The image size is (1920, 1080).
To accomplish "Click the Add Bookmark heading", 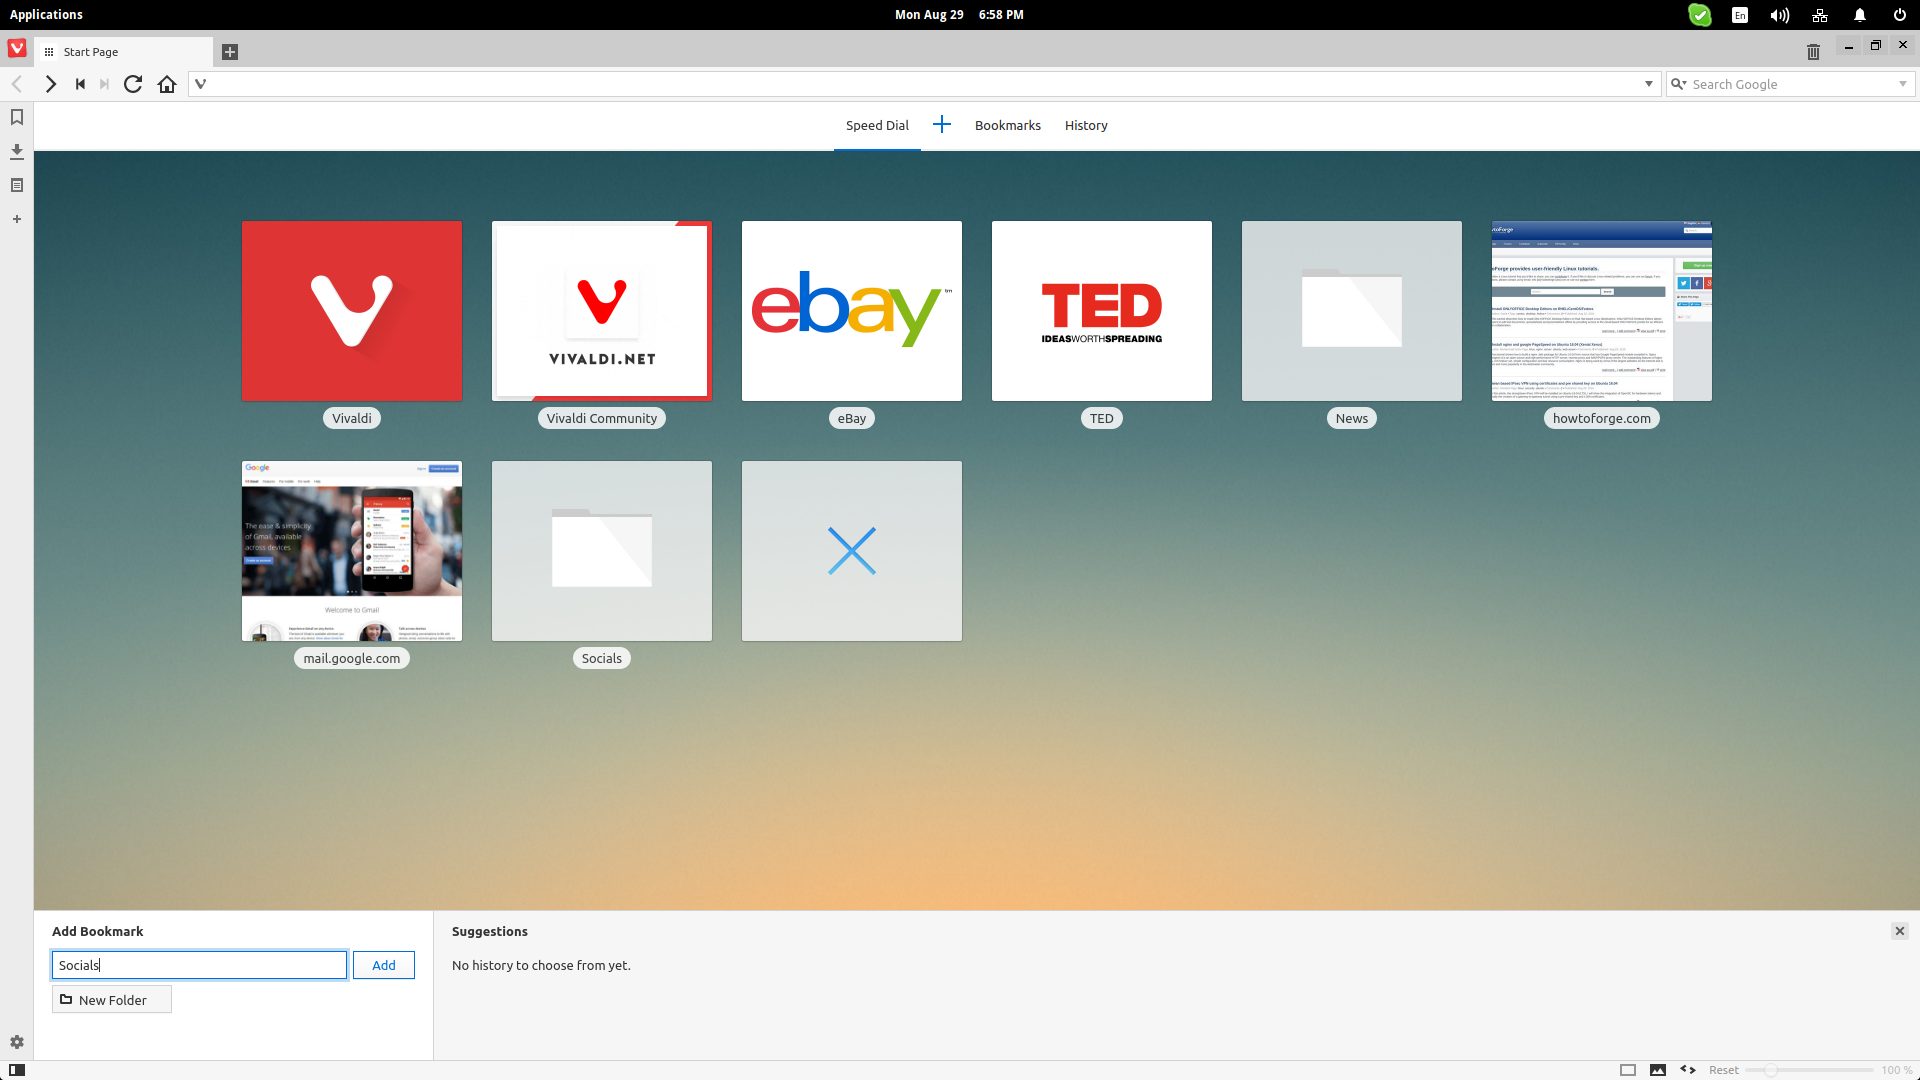I will coord(98,931).
